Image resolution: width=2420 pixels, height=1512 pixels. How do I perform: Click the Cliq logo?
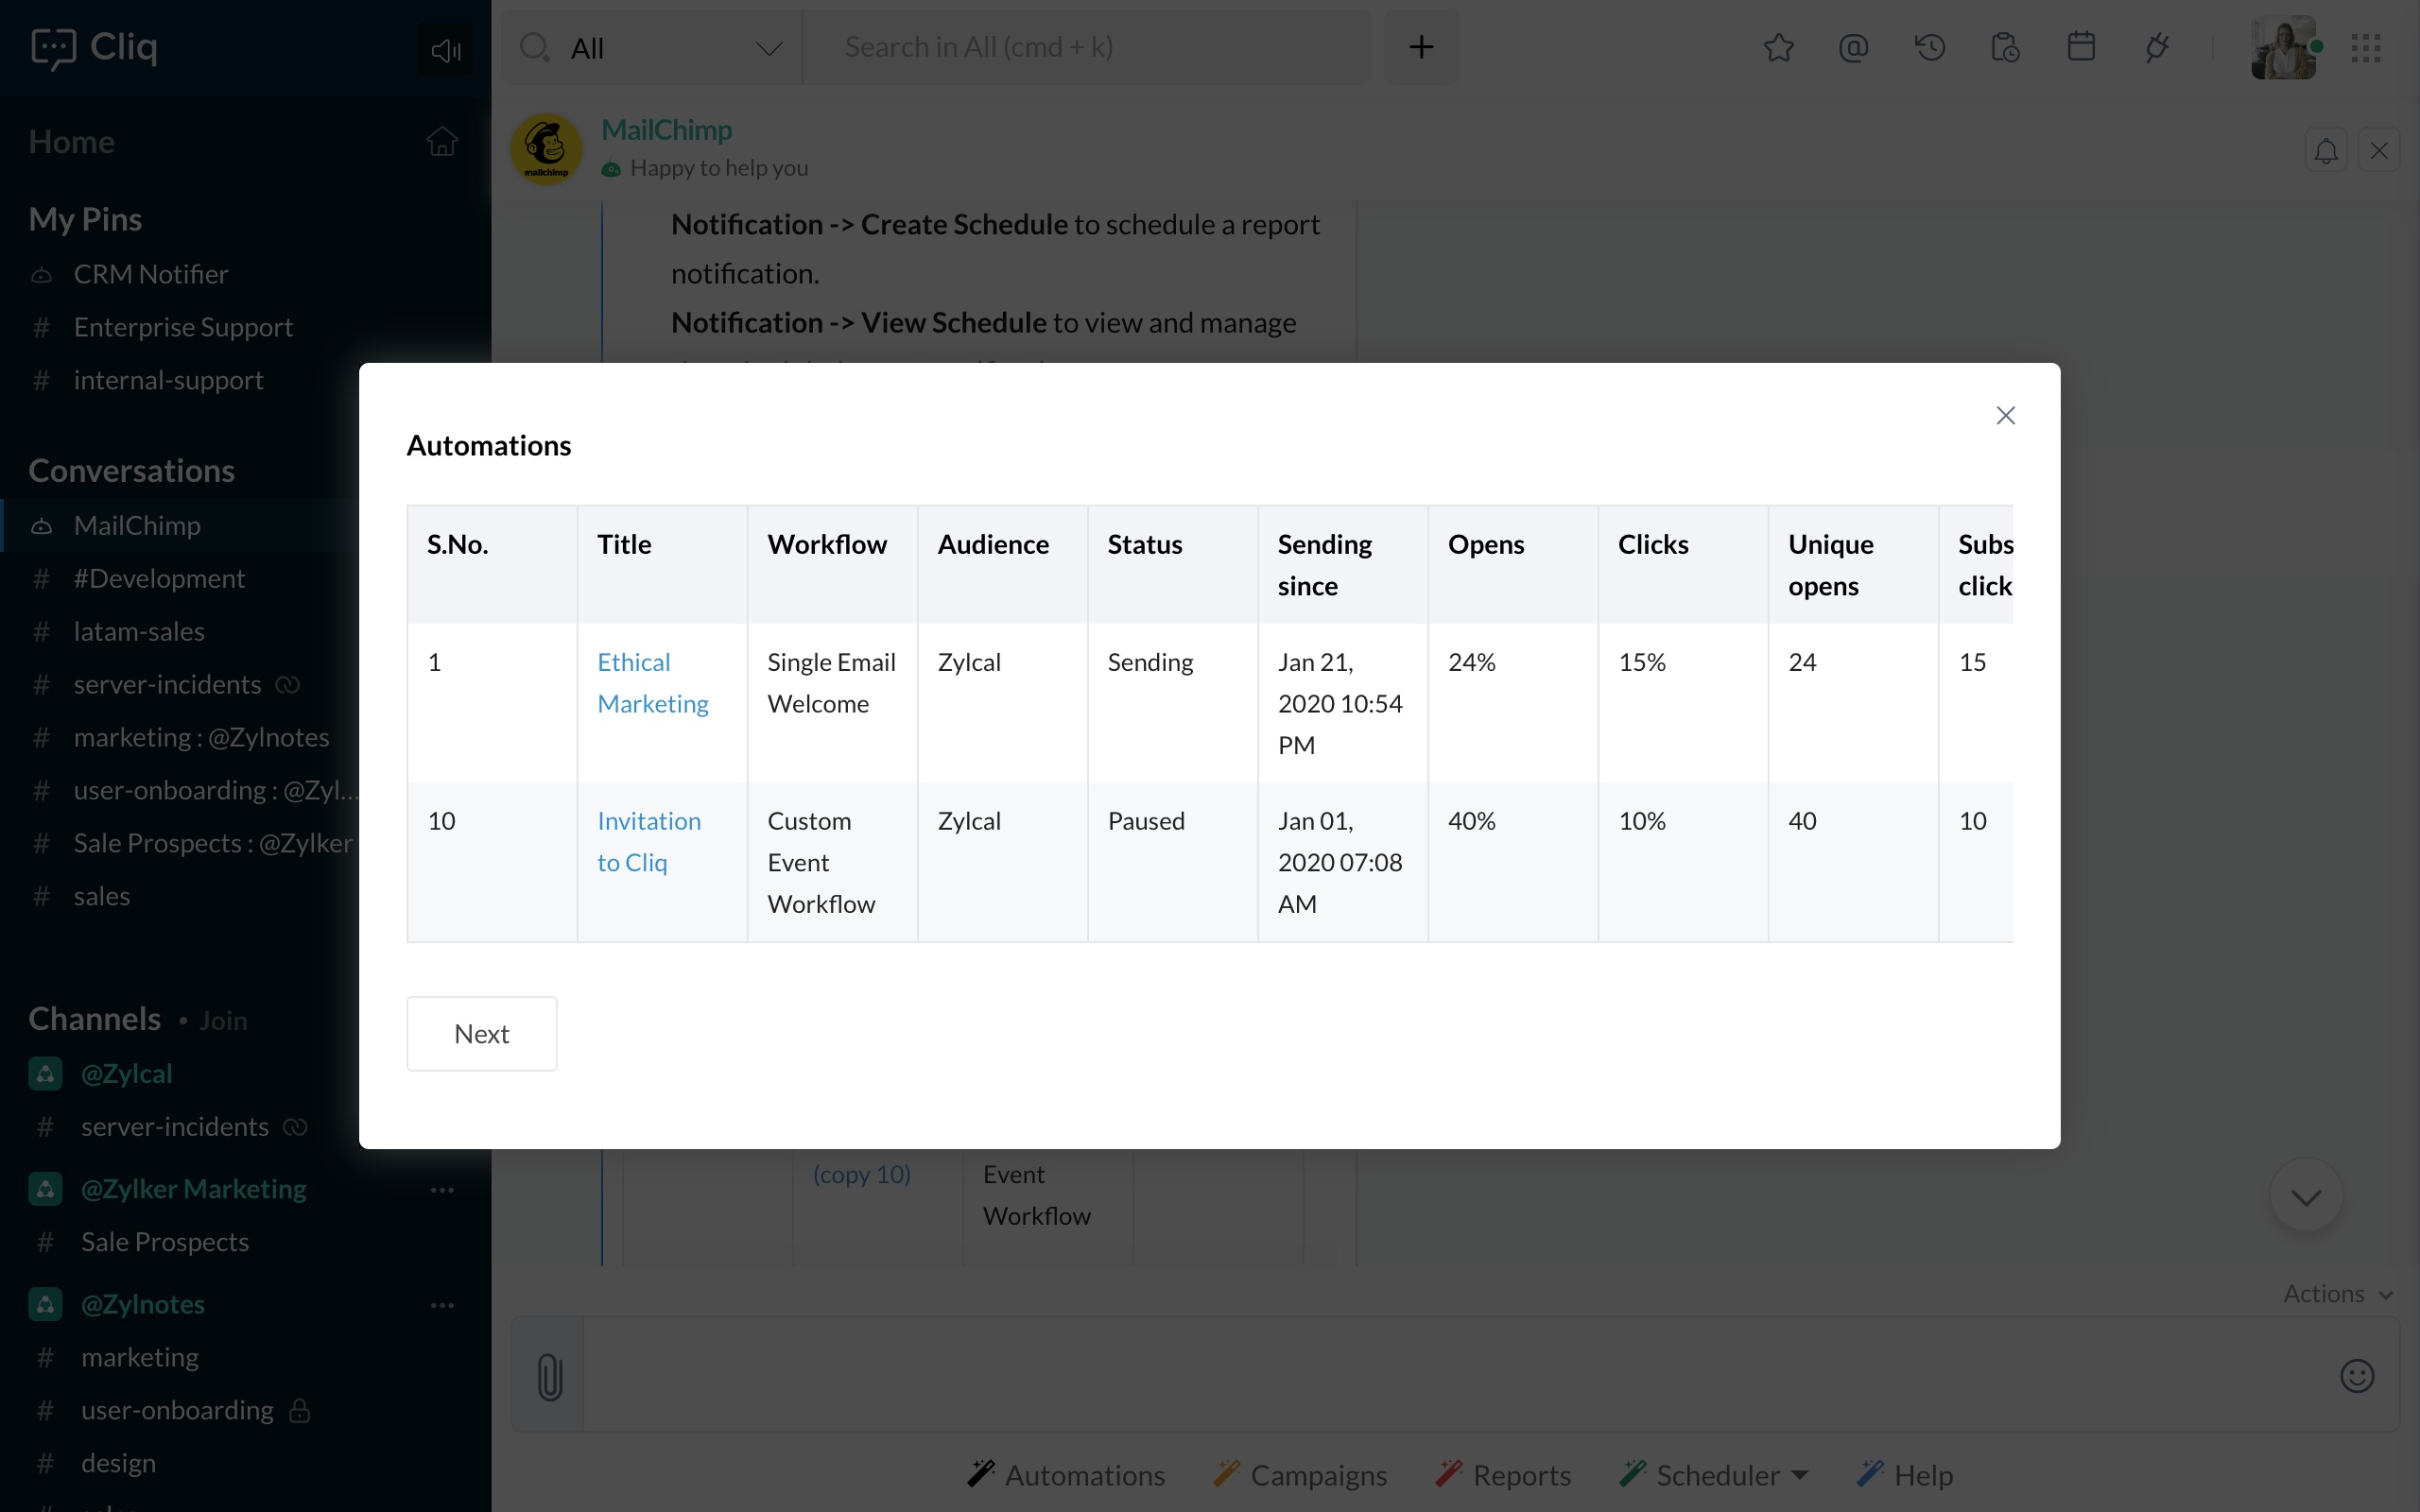[x=94, y=47]
